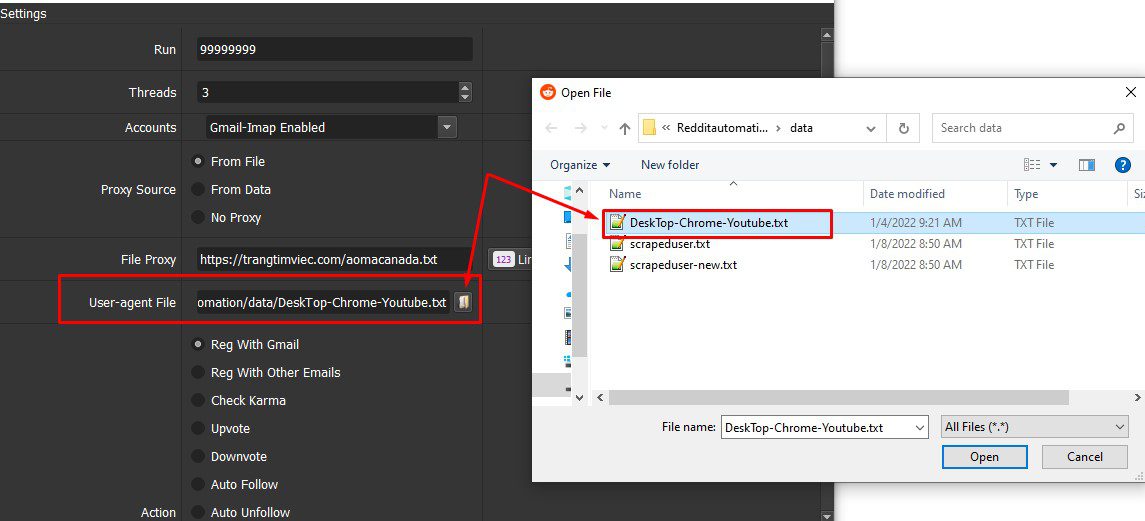This screenshot has width=1145, height=521.
Task: Sort files by the Type column header
Action: [1026, 194]
